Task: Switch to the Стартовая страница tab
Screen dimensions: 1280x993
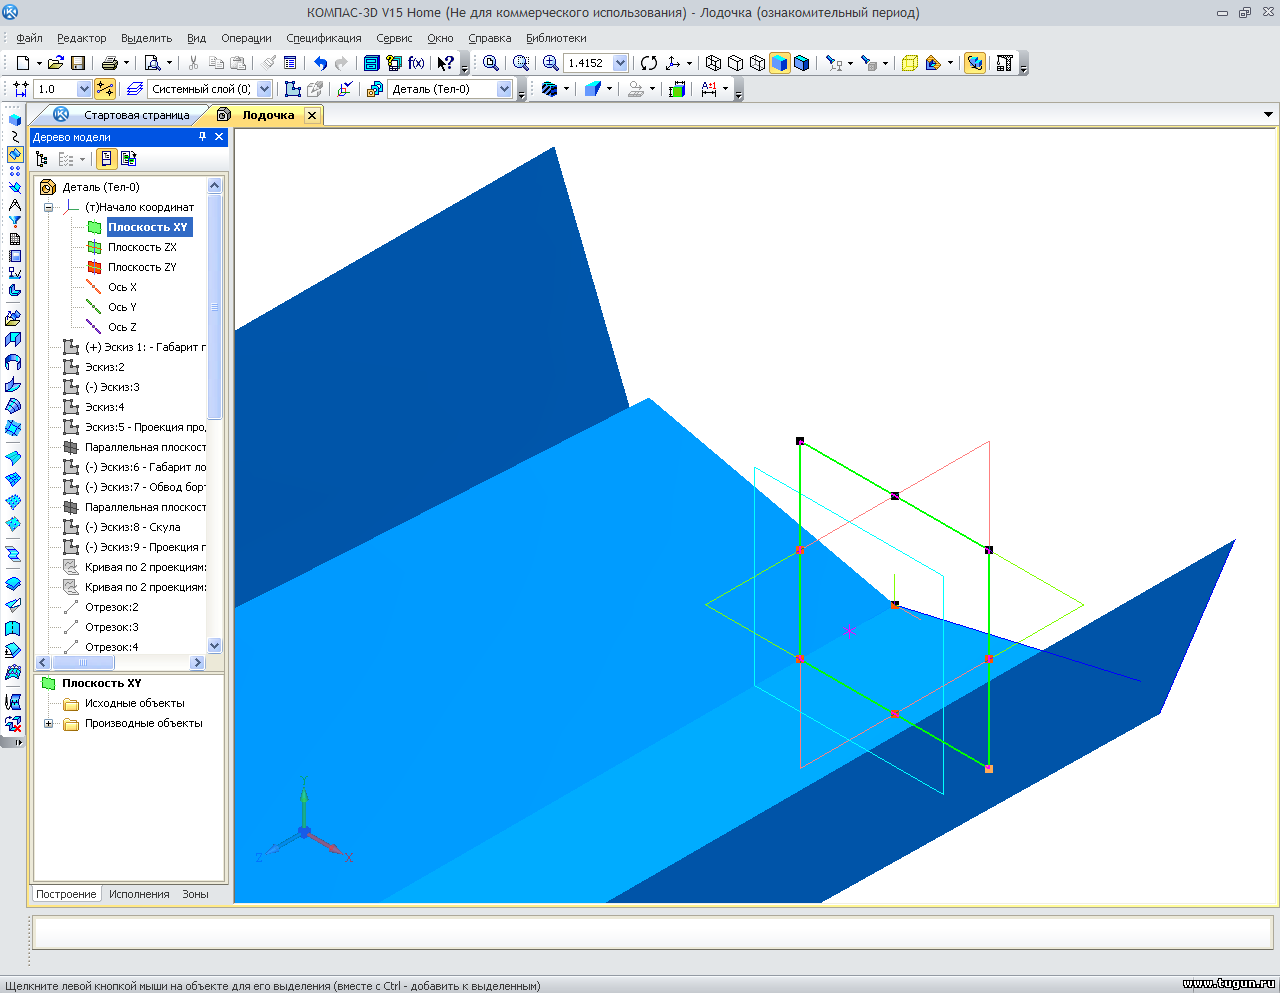Action: tap(136, 115)
